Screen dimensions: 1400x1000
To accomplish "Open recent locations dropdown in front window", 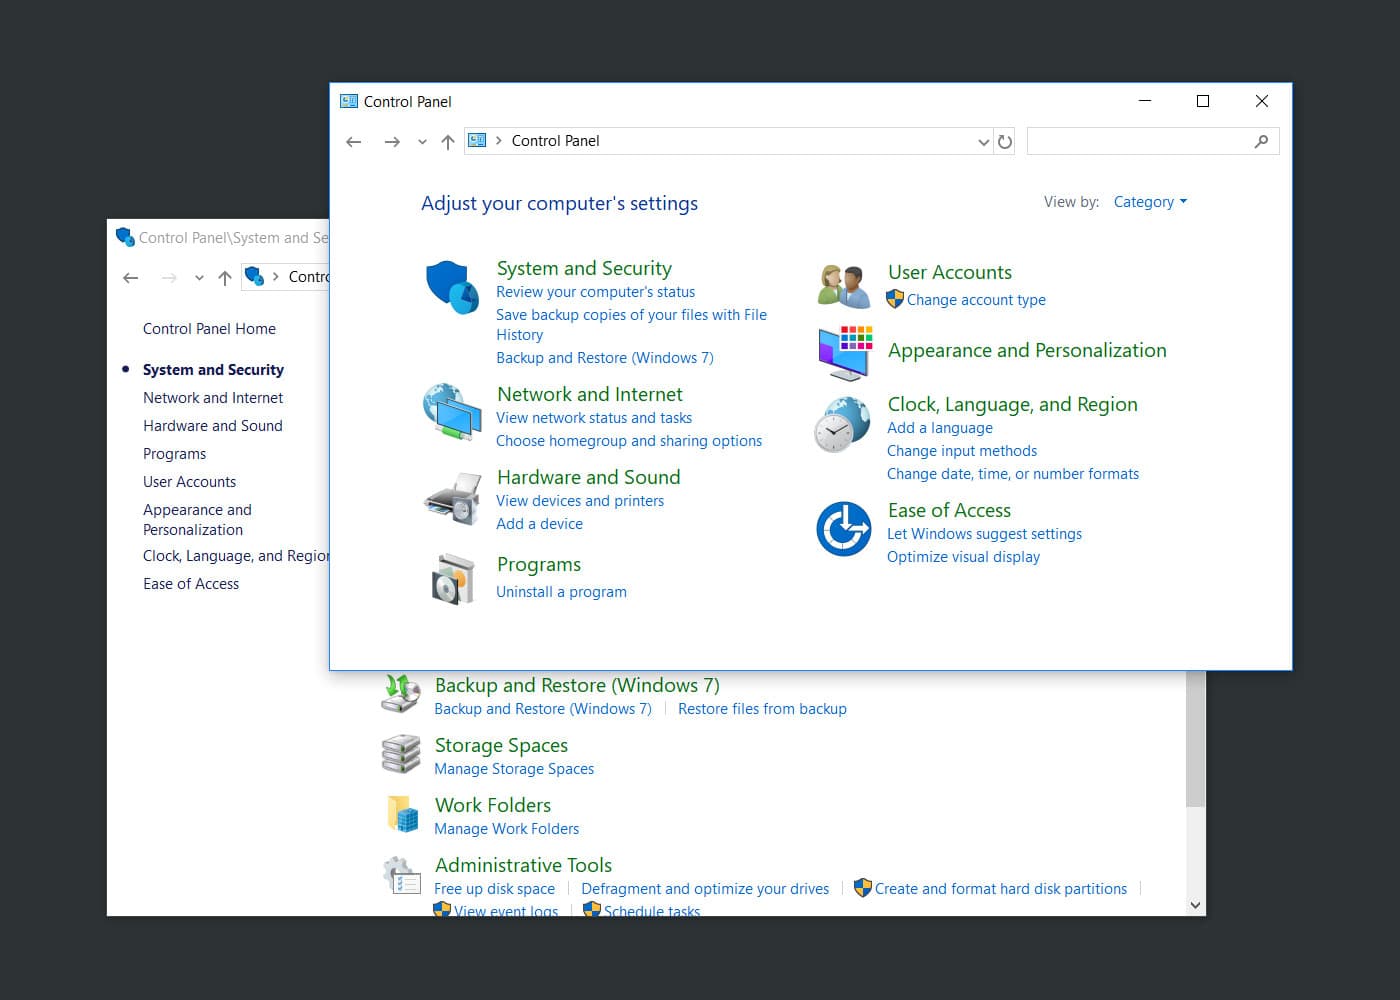I will pos(422,142).
